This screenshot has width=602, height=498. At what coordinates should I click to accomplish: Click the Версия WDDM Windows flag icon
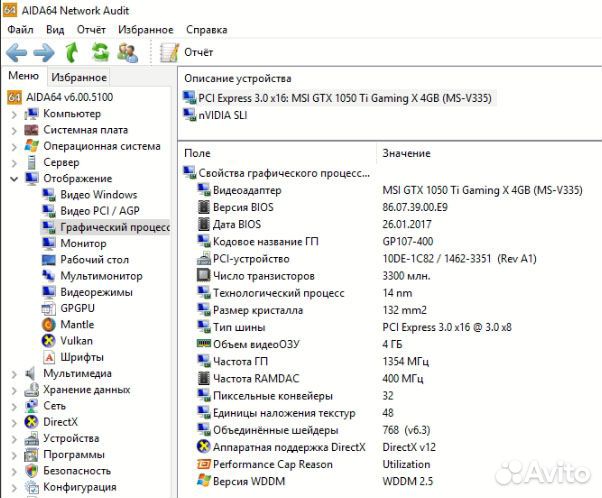point(203,481)
